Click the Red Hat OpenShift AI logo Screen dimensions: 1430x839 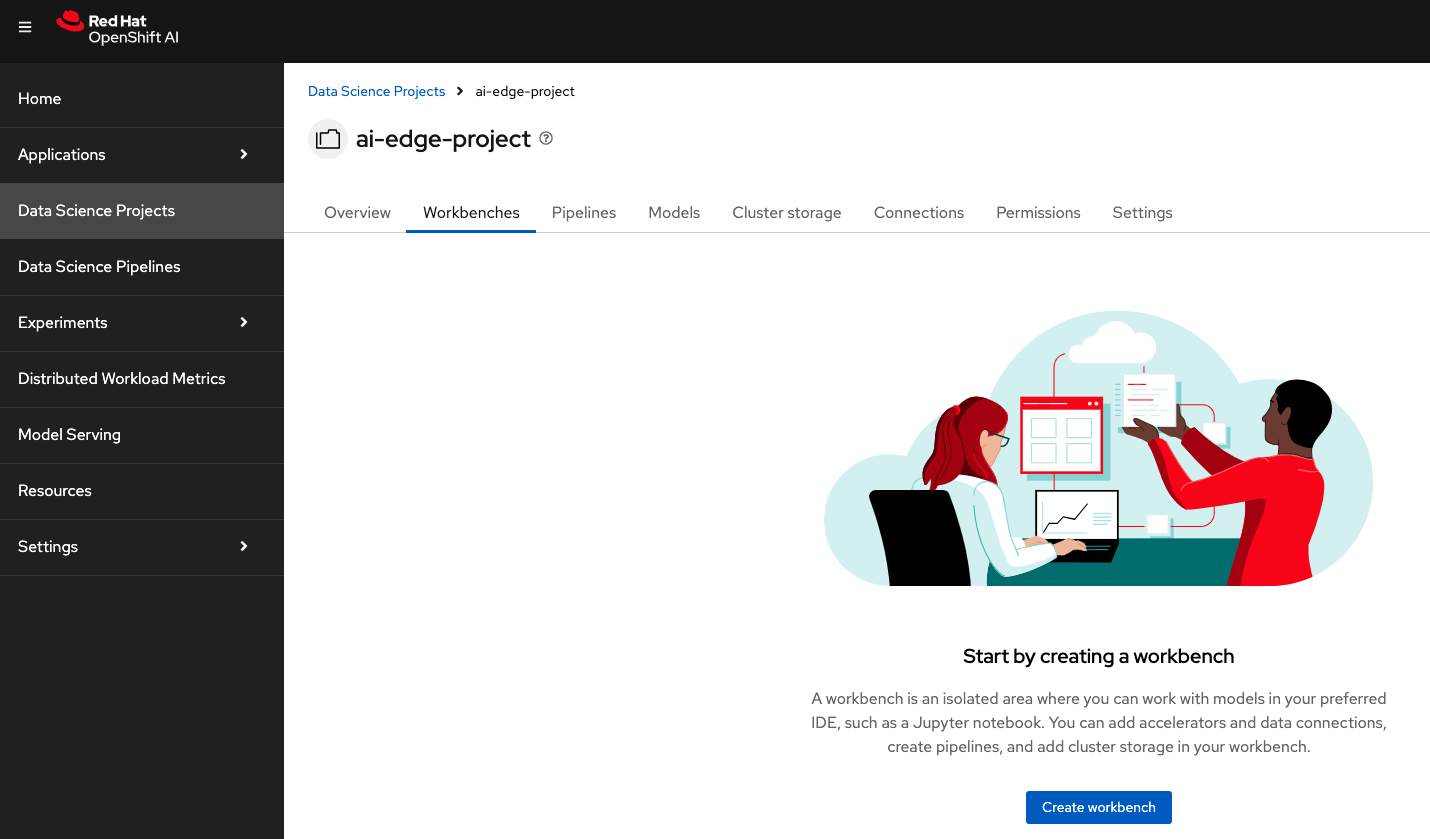click(x=118, y=28)
